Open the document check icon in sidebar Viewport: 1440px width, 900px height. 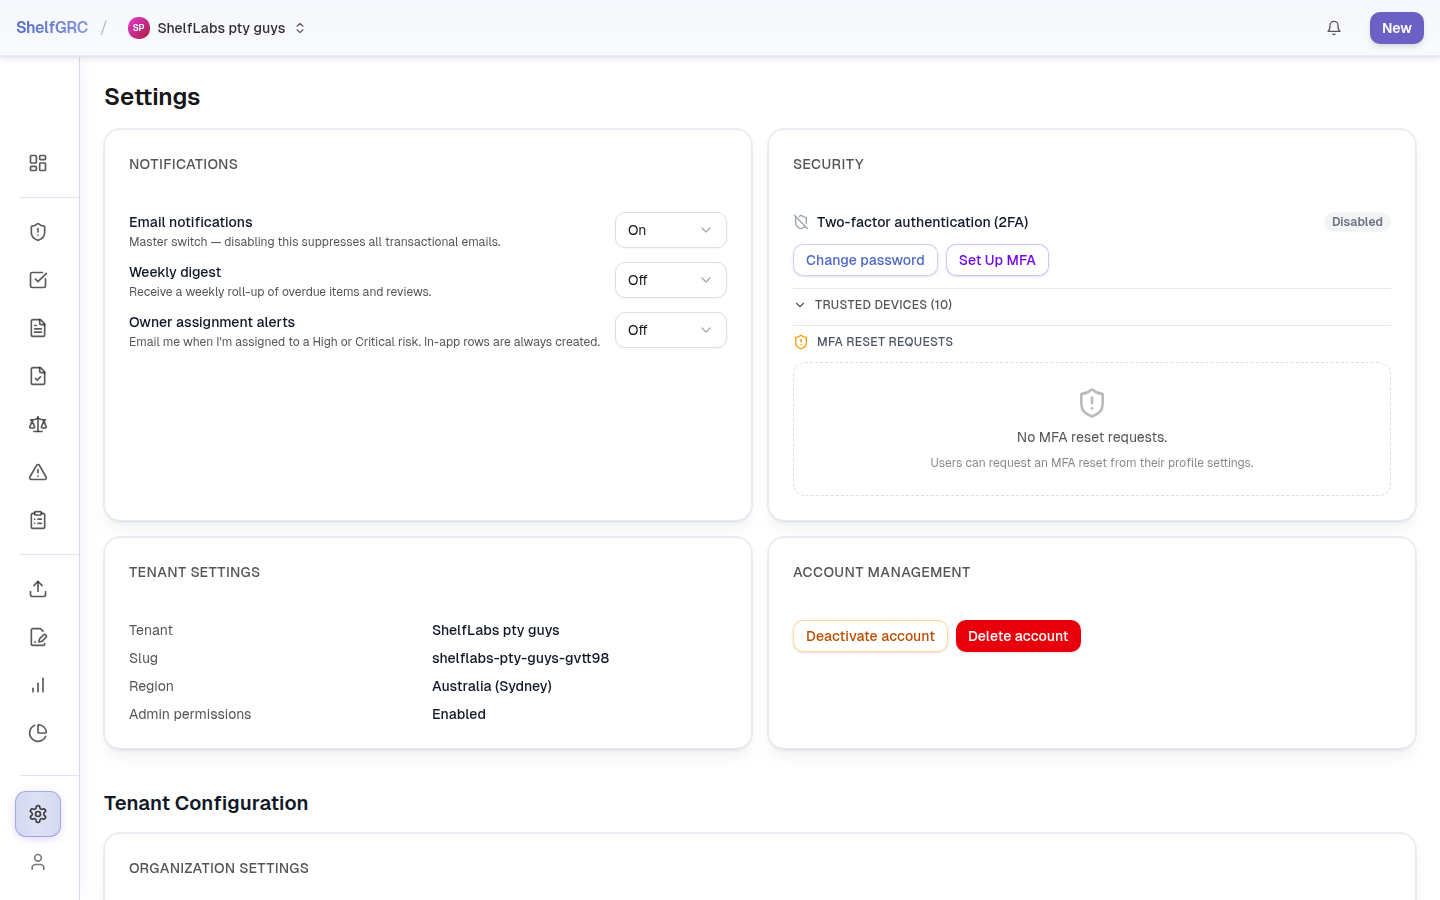point(38,376)
